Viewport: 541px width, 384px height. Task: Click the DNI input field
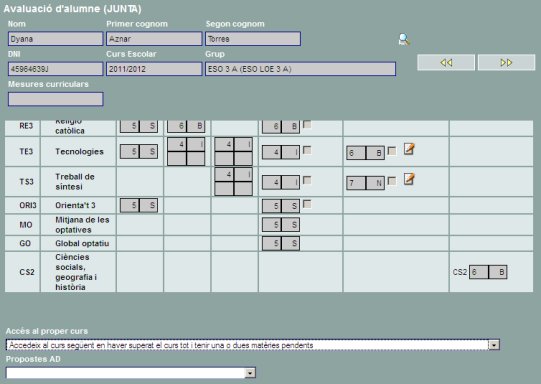click(56, 69)
